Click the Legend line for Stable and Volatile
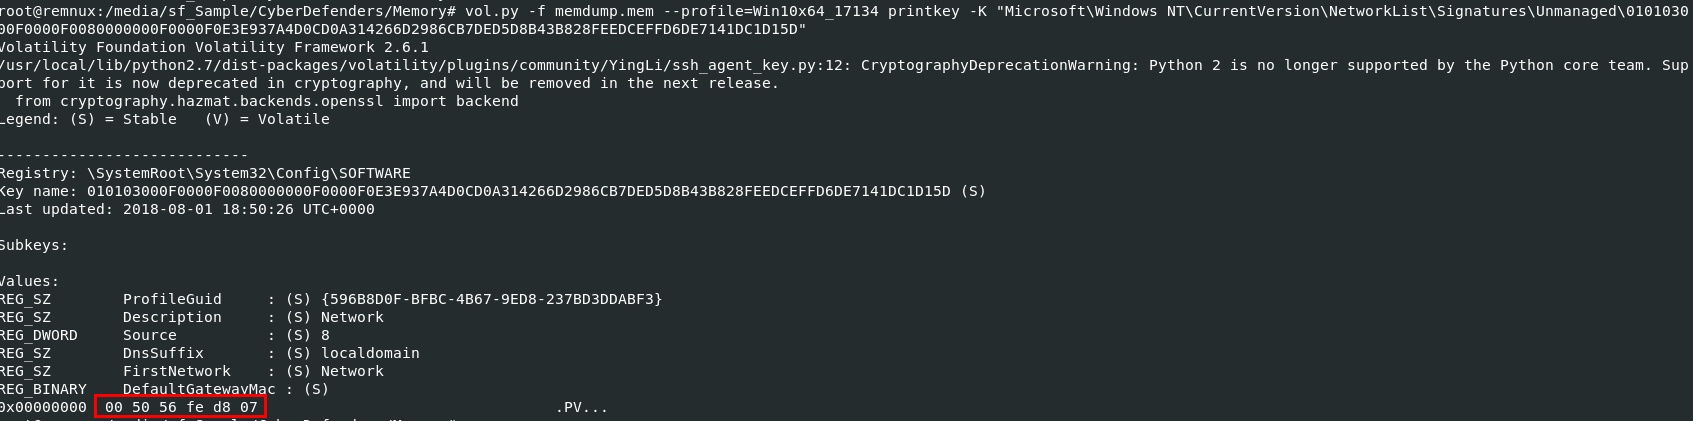 [164, 119]
